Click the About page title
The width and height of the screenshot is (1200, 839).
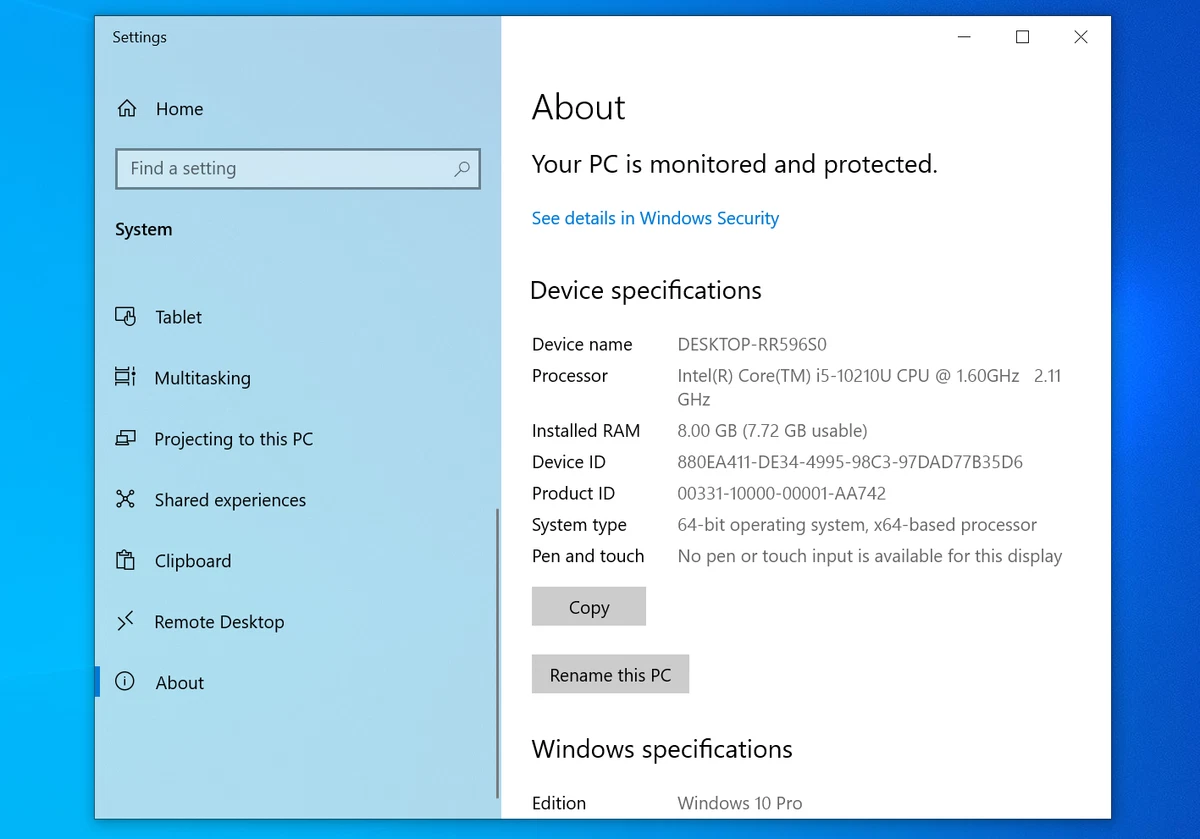pyautogui.click(x=579, y=107)
